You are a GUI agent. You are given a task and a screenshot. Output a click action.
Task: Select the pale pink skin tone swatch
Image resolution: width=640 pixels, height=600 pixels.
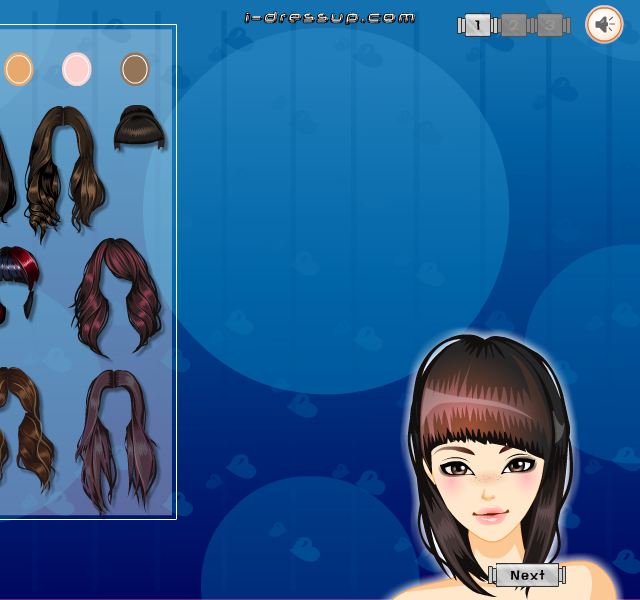coord(77,69)
